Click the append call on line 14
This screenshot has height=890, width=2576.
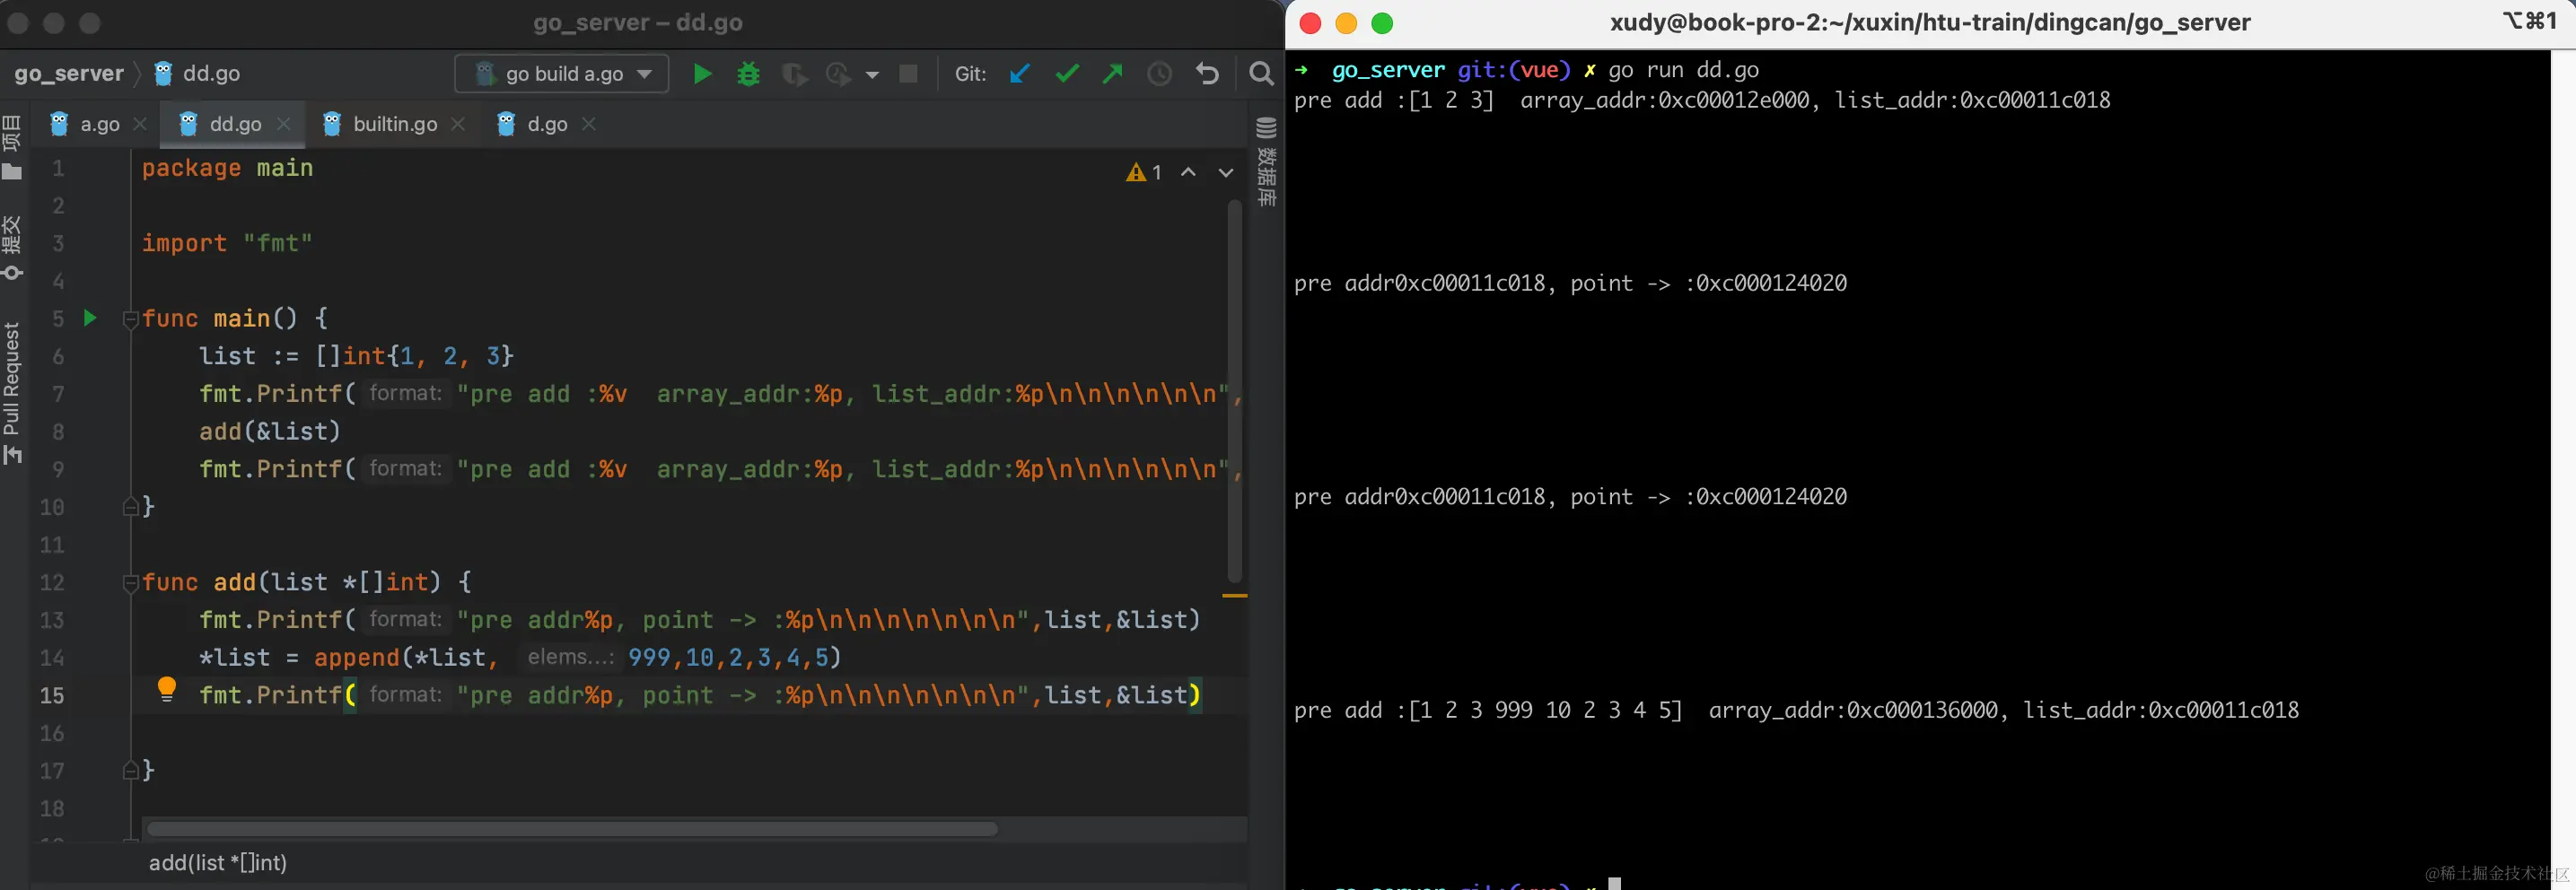pos(520,657)
